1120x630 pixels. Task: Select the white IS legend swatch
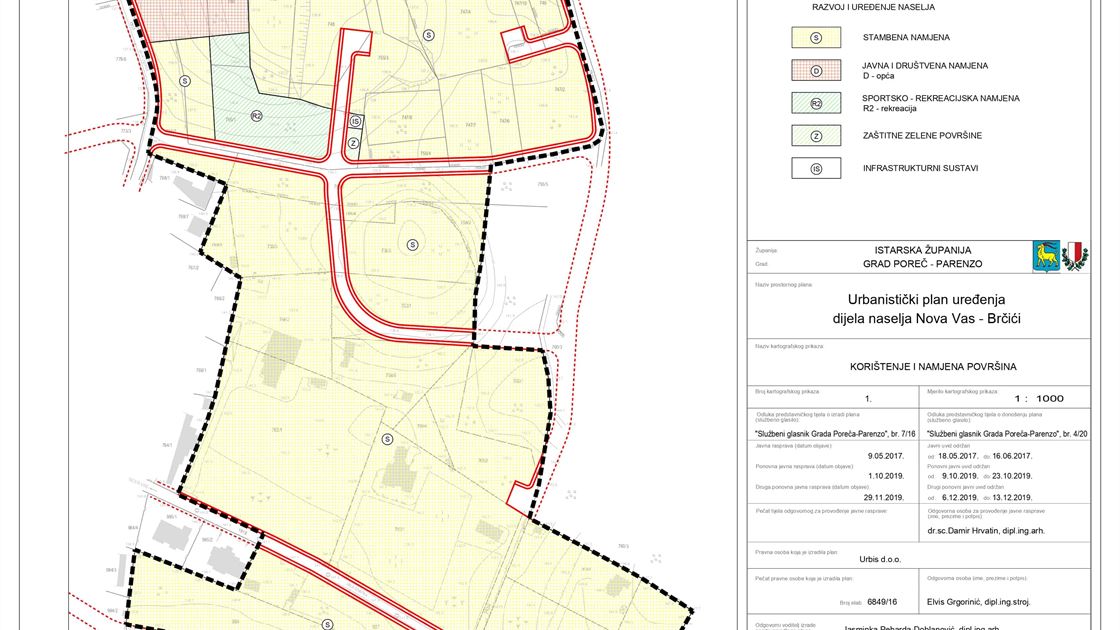[816, 169]
